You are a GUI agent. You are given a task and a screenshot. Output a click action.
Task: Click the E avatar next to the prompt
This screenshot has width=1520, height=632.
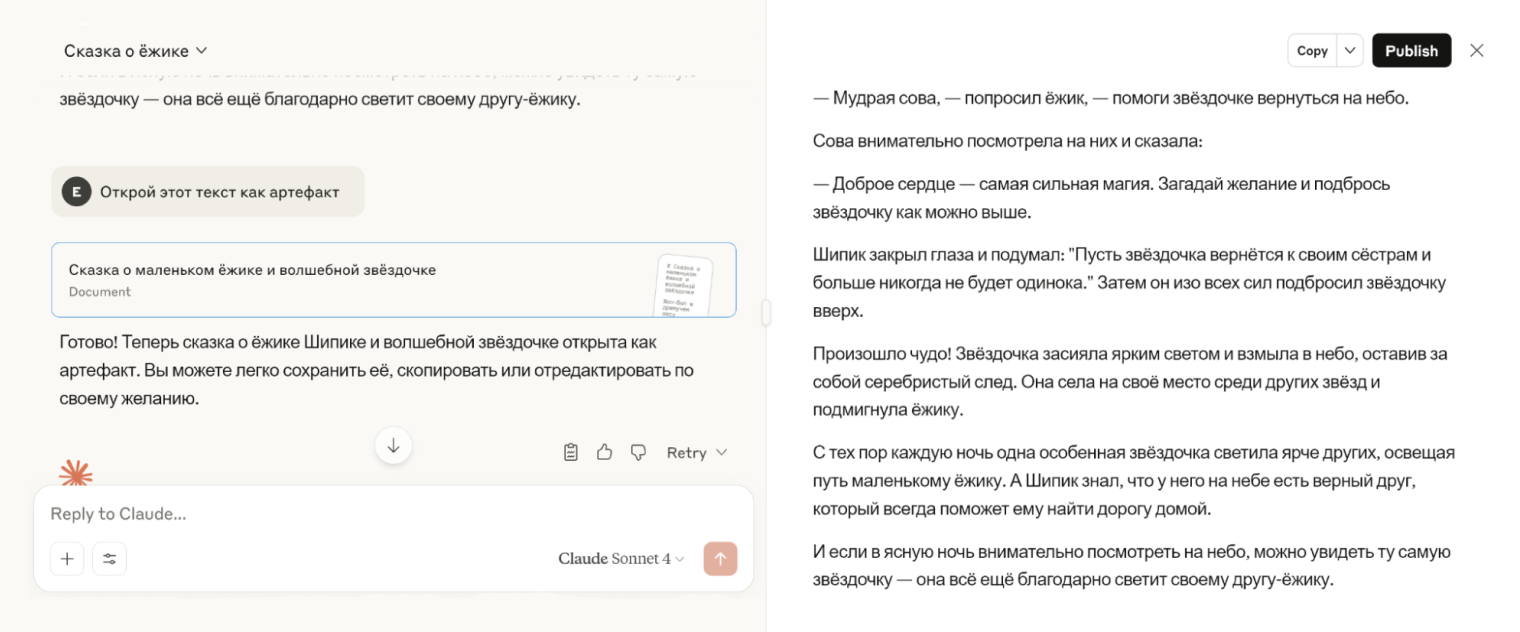(77, 191)
